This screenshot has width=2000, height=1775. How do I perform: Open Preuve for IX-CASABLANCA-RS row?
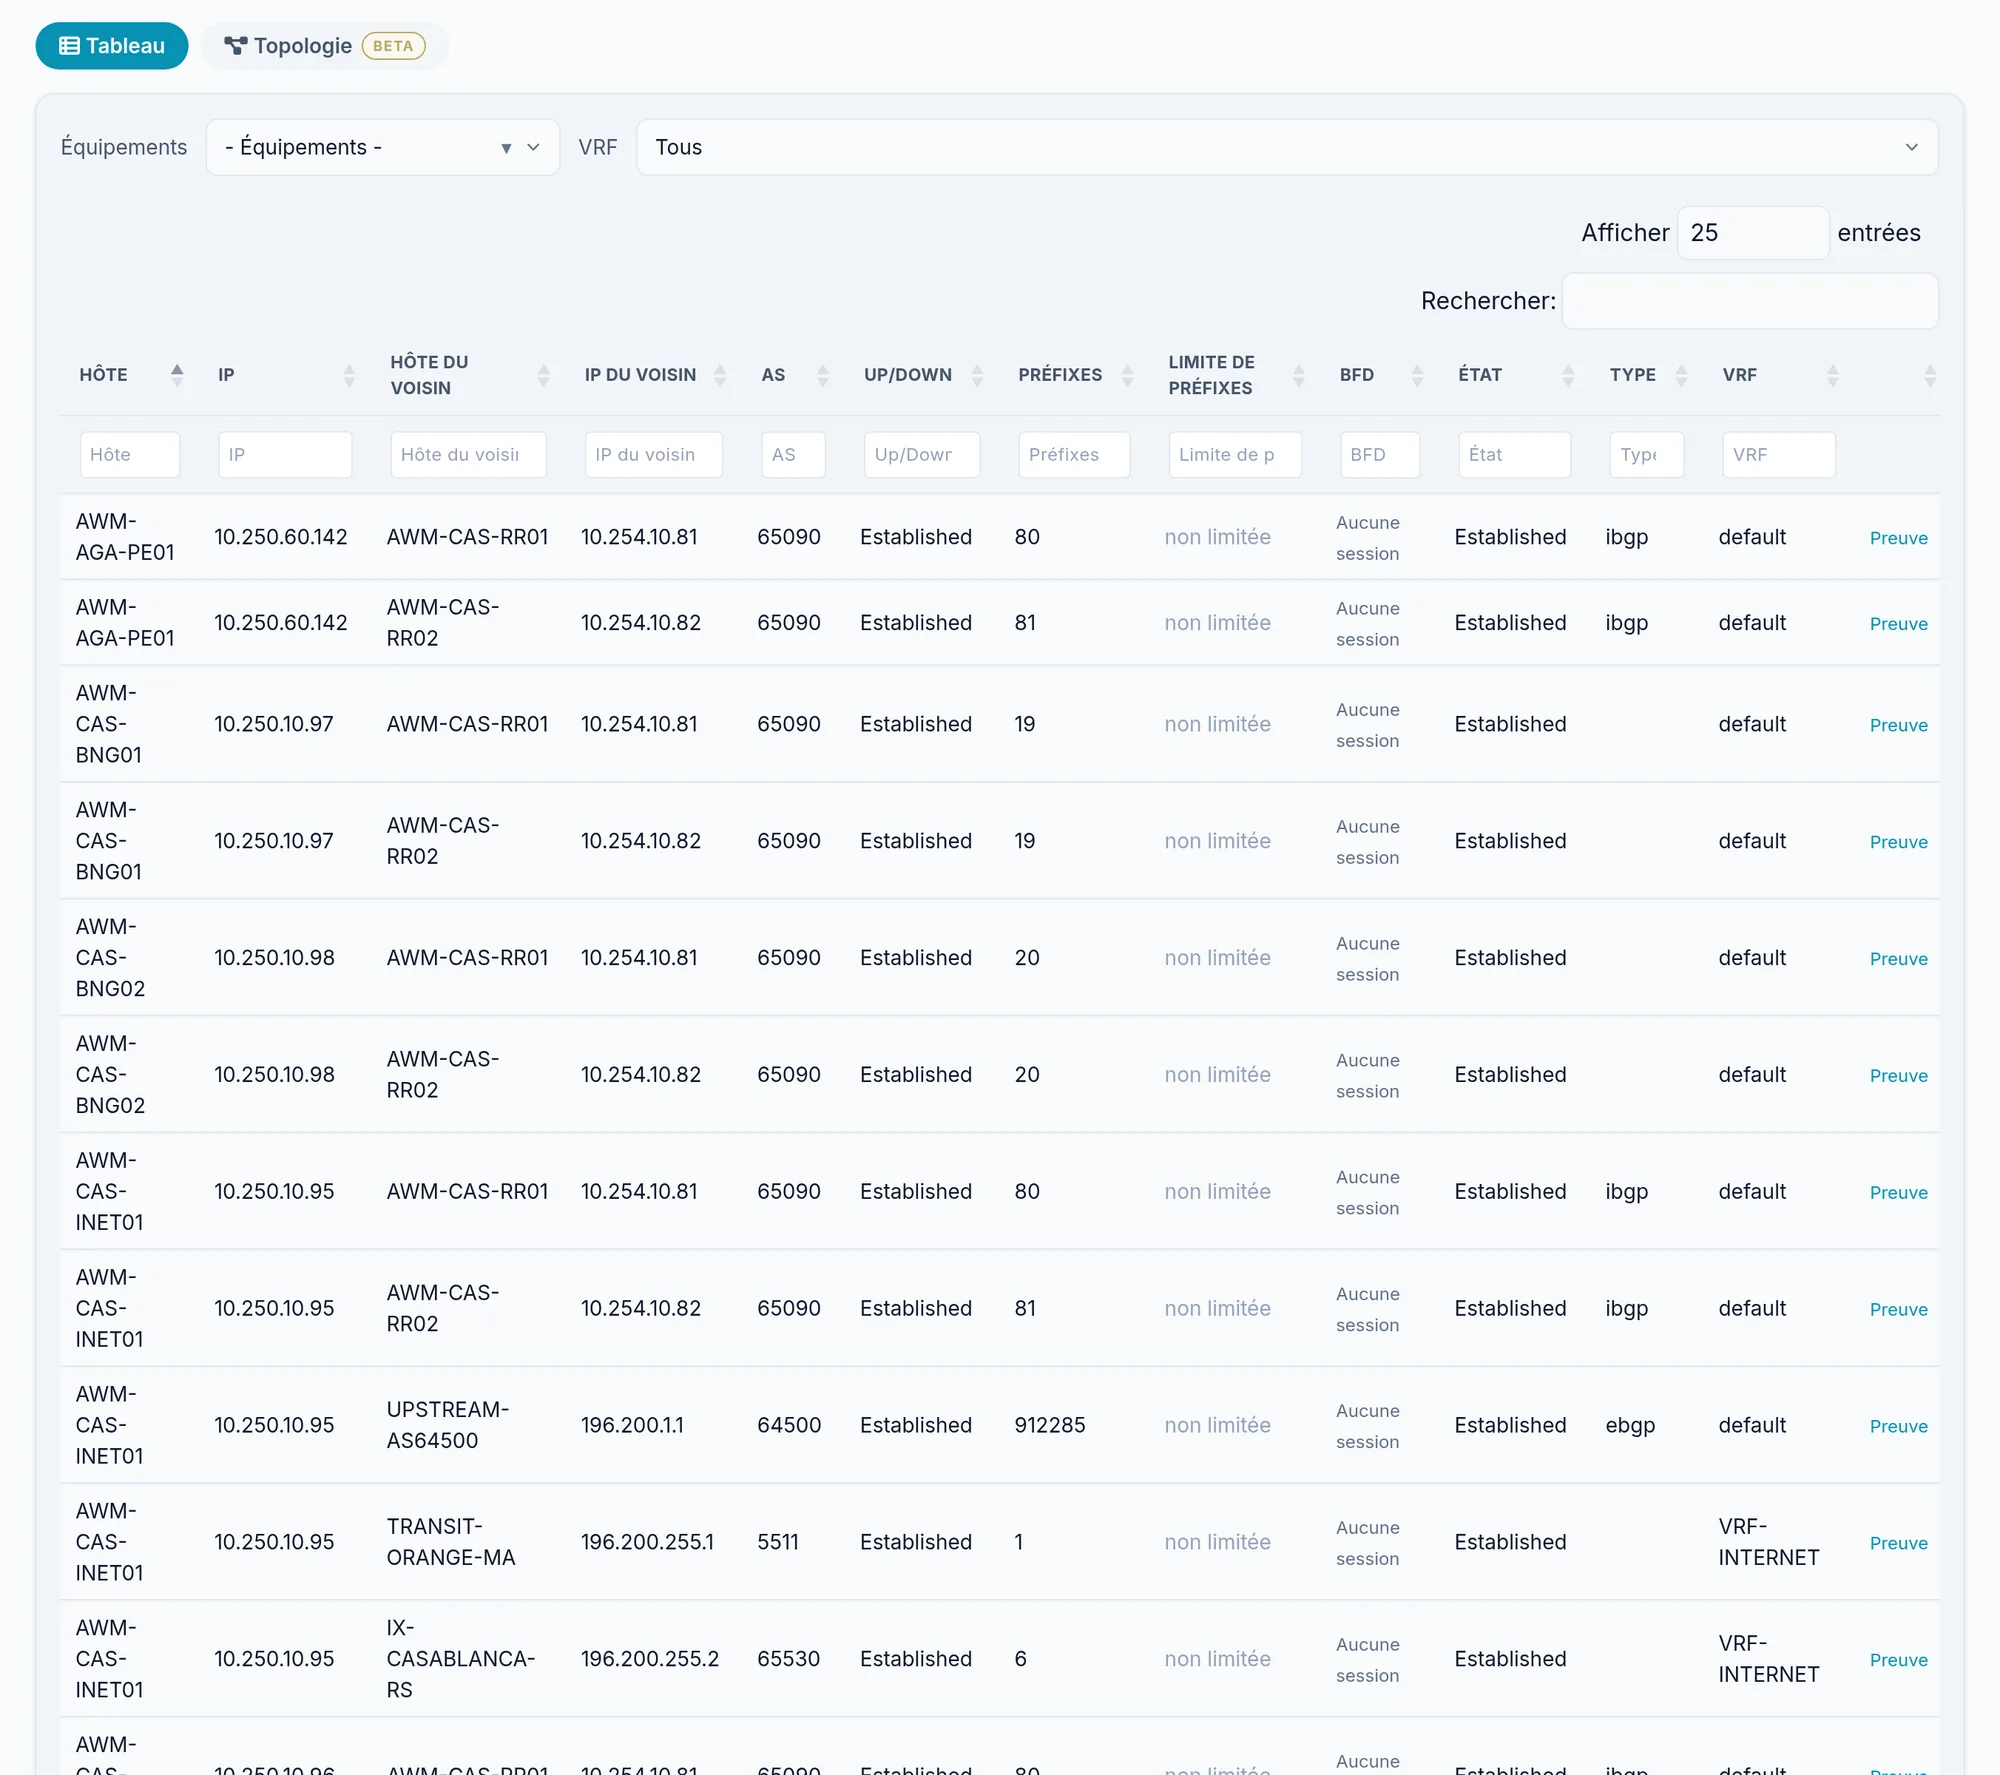pyautogui.click(x=1898, y=1661)
